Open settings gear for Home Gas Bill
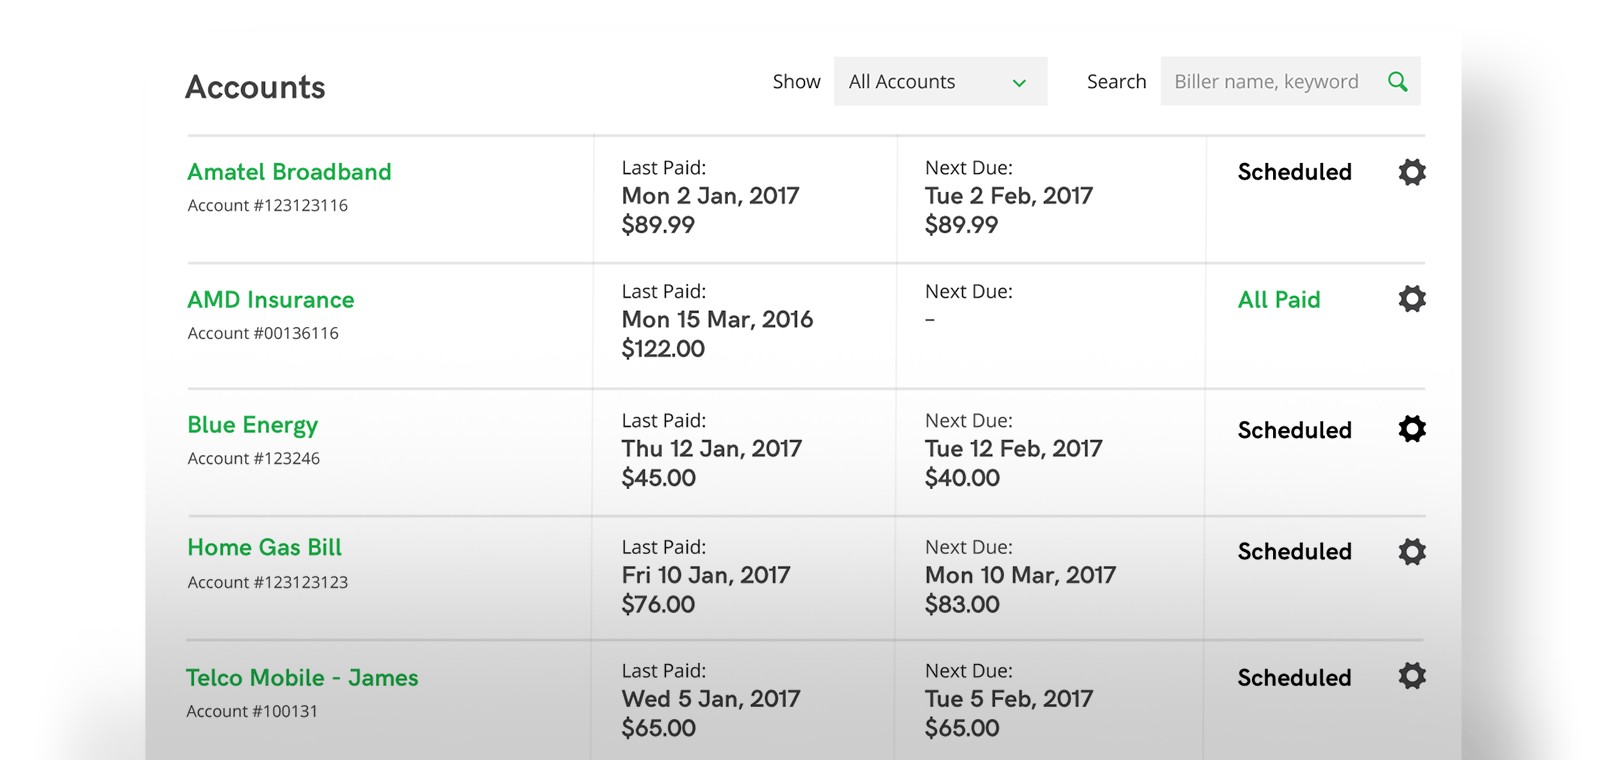Image resolution: width=1600 pixels, height=760 pixels. pos(1411,551)
